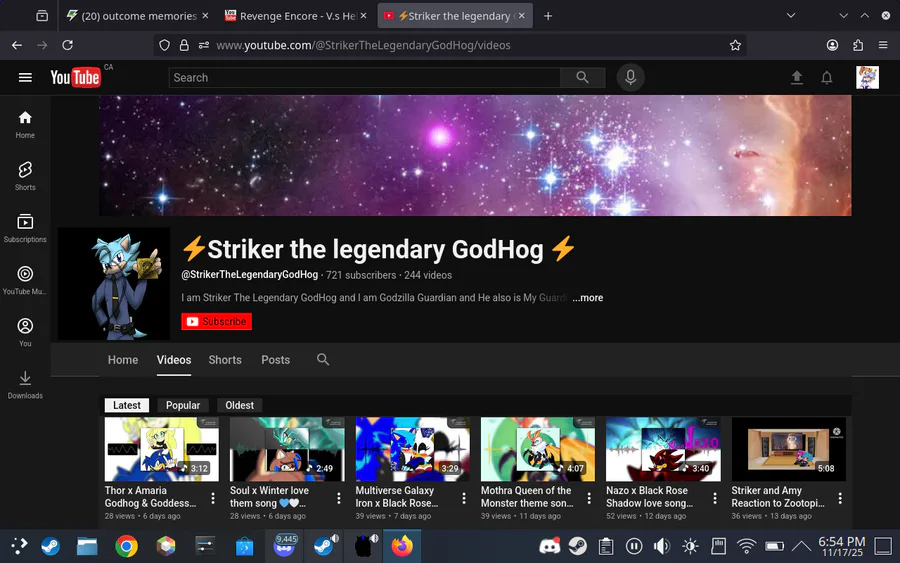Open the volume control in system tray
900x563 pixels.
(x=662, y=546)
